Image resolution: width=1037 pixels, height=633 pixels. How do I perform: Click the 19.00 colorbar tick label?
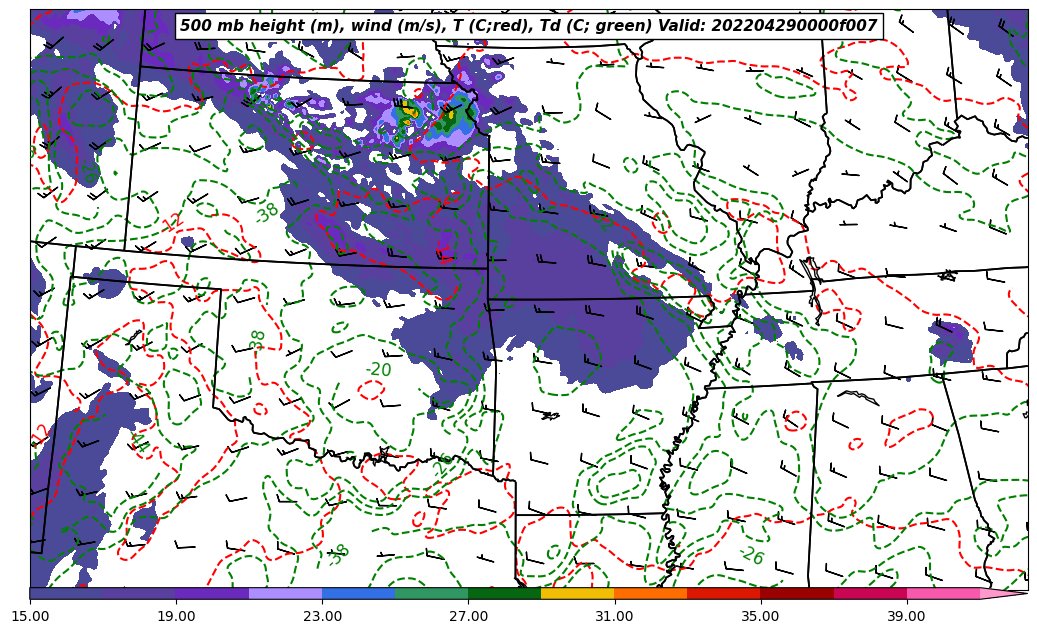[x=176, y=616]
